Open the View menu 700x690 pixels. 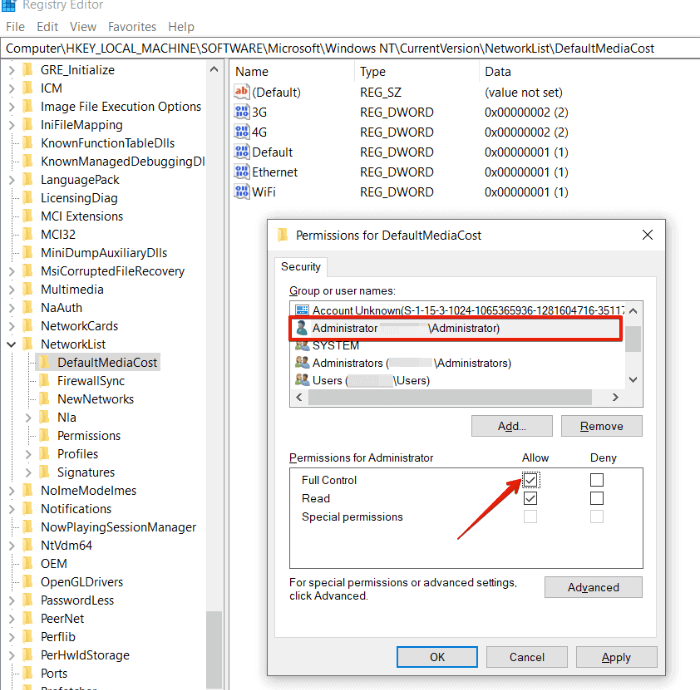pos(83,27)
